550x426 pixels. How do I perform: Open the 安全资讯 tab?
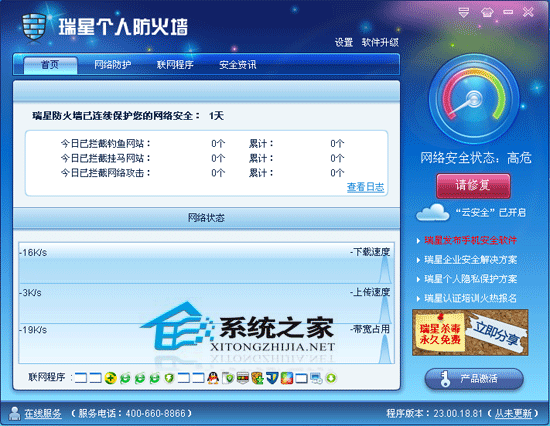(237, 65)
